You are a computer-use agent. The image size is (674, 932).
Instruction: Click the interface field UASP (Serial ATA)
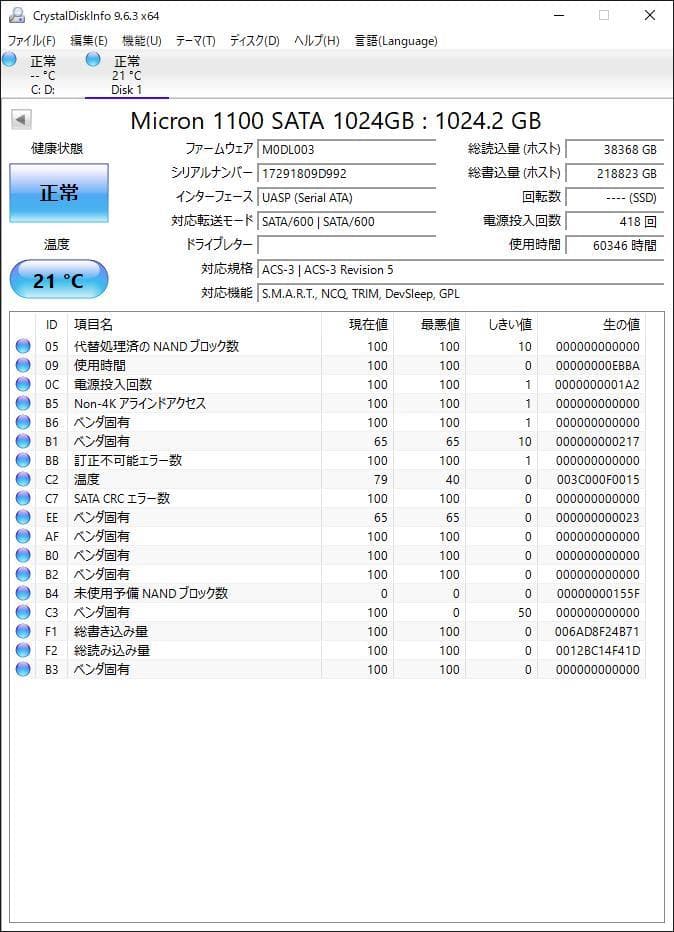pyautogui.click(x=347, y=197)
